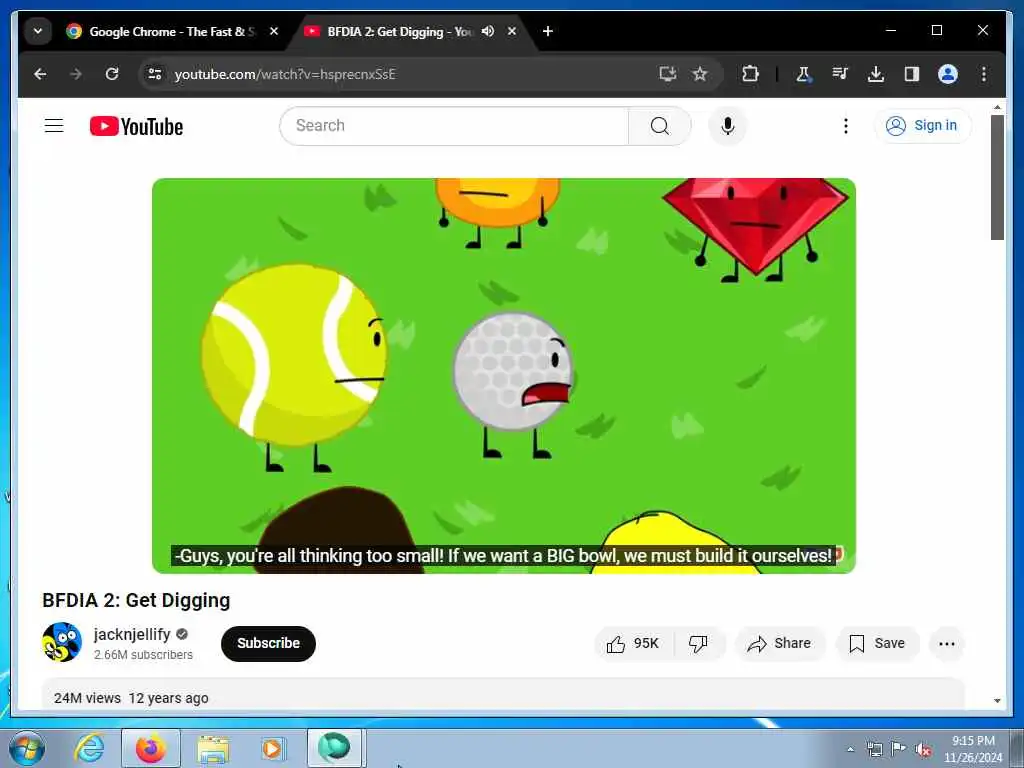Open the Chrome three-dot menu
Image resolution: width=1024 pixels, height=768 pixels.
[984, 74]
